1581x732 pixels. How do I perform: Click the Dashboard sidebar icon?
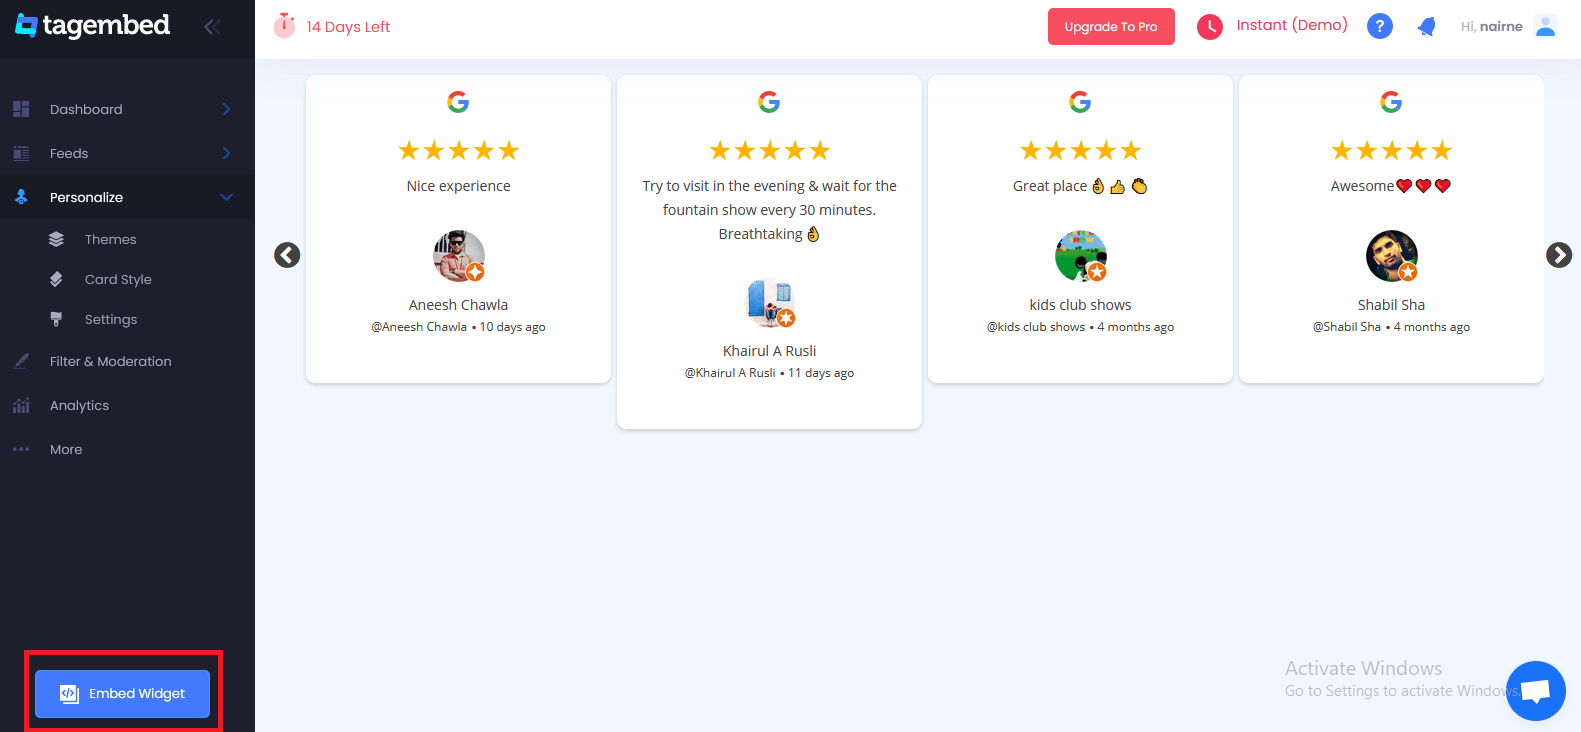tap(21, 109)
